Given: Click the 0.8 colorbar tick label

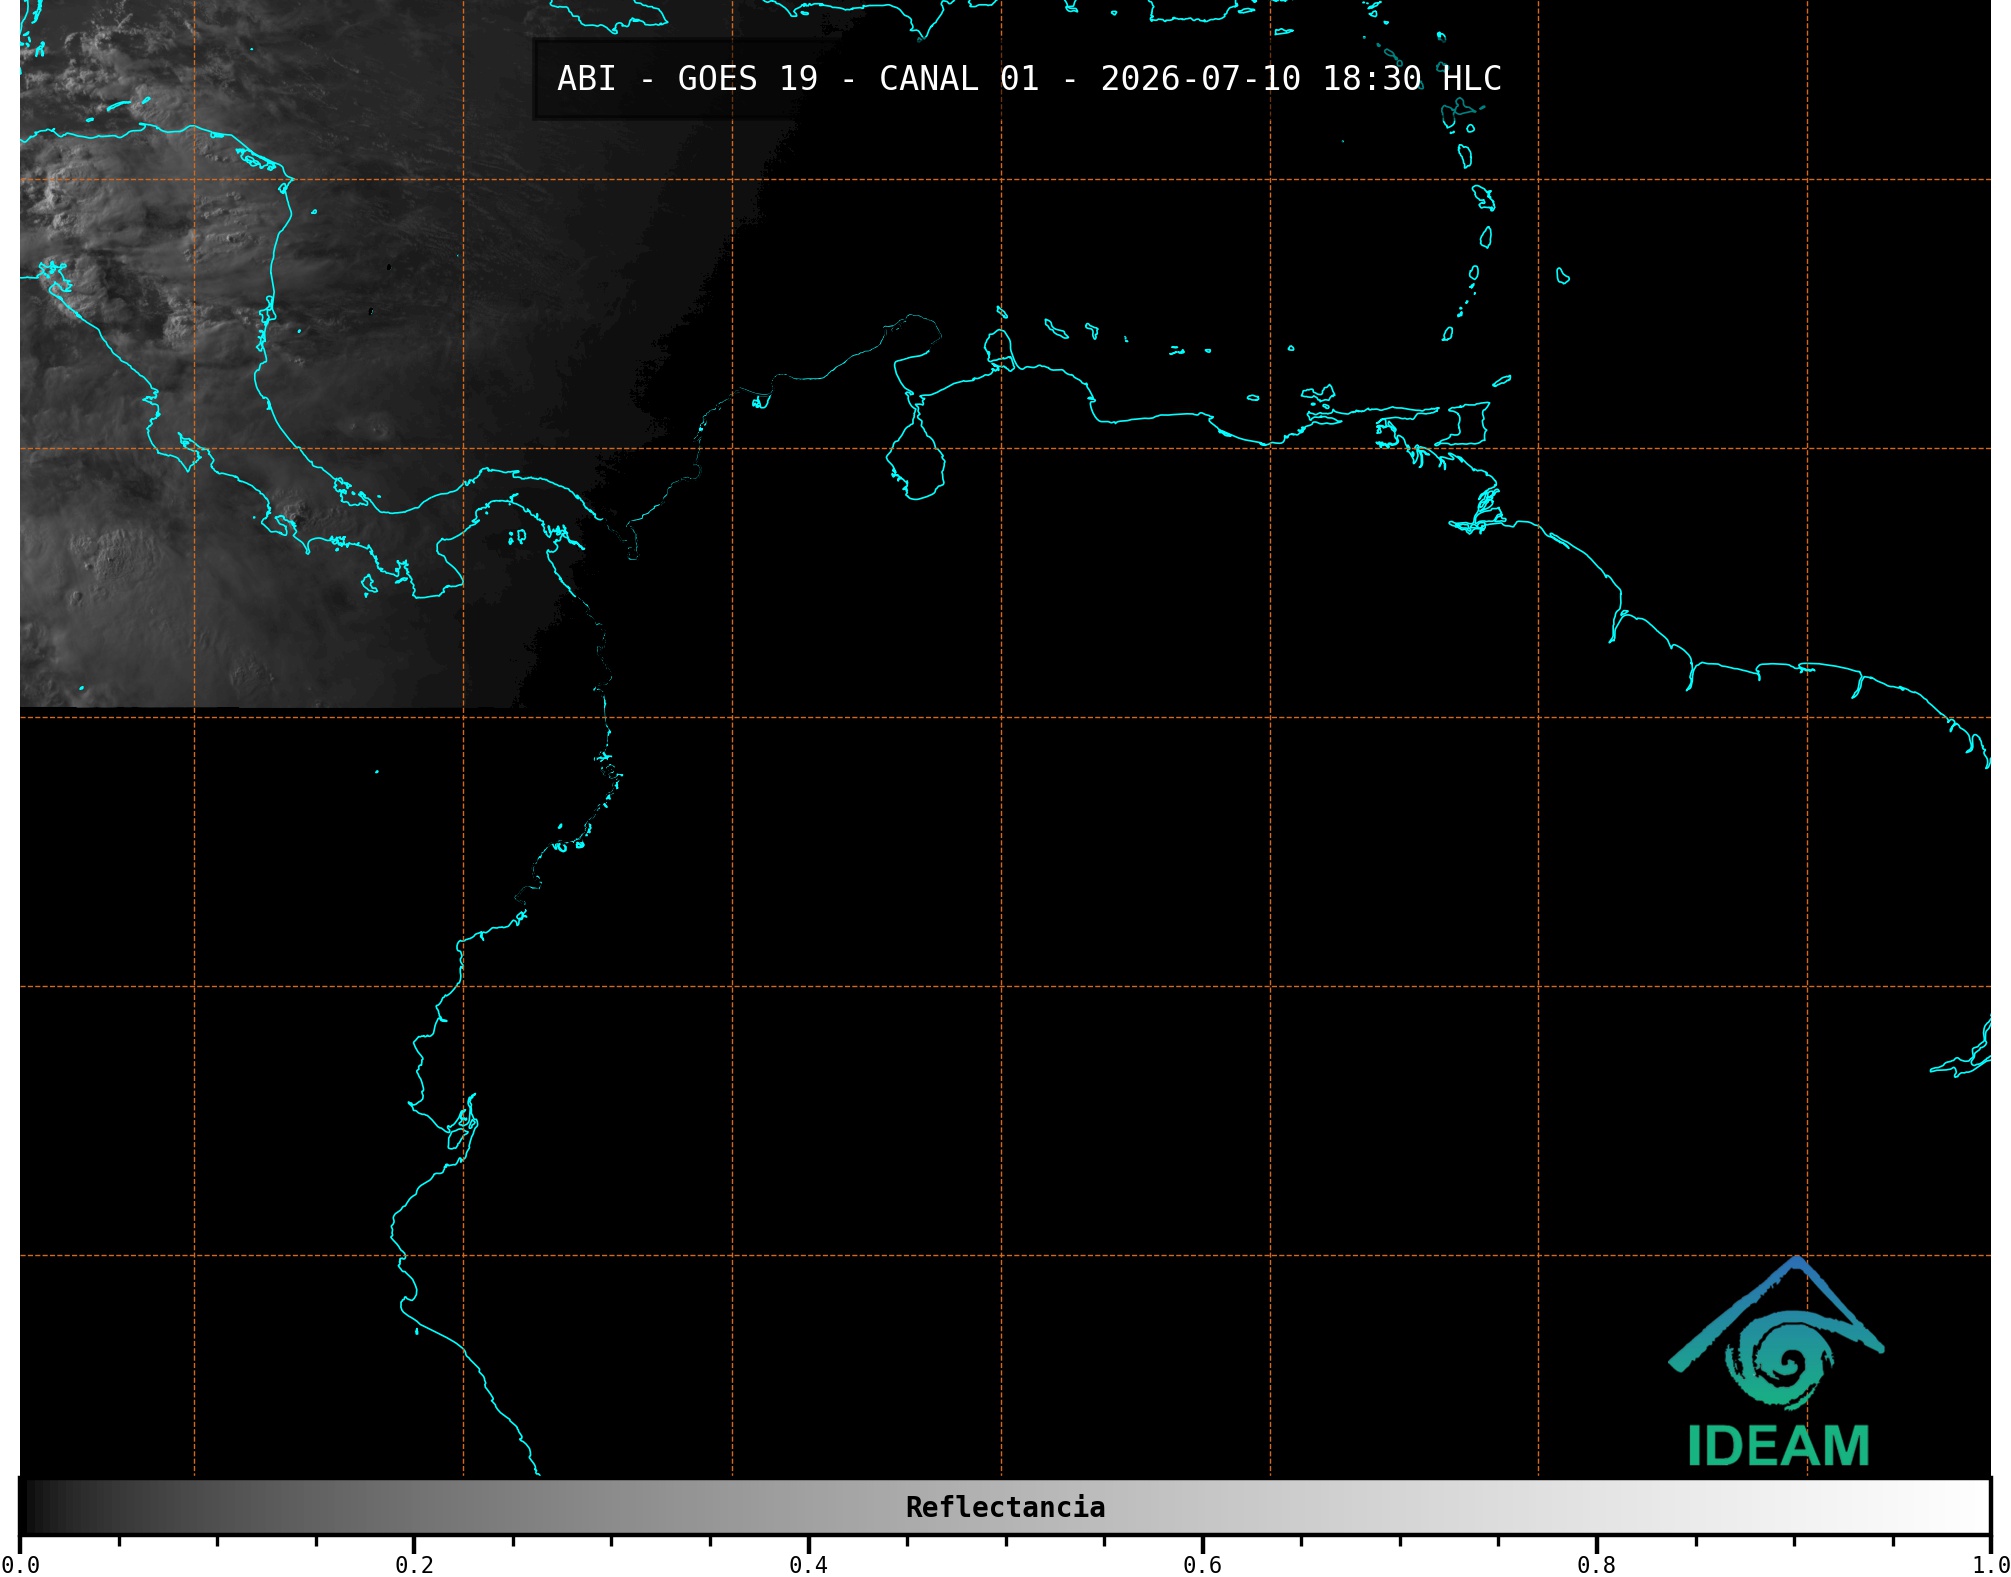Looking at the screenshot, I should [1596, 1565].
